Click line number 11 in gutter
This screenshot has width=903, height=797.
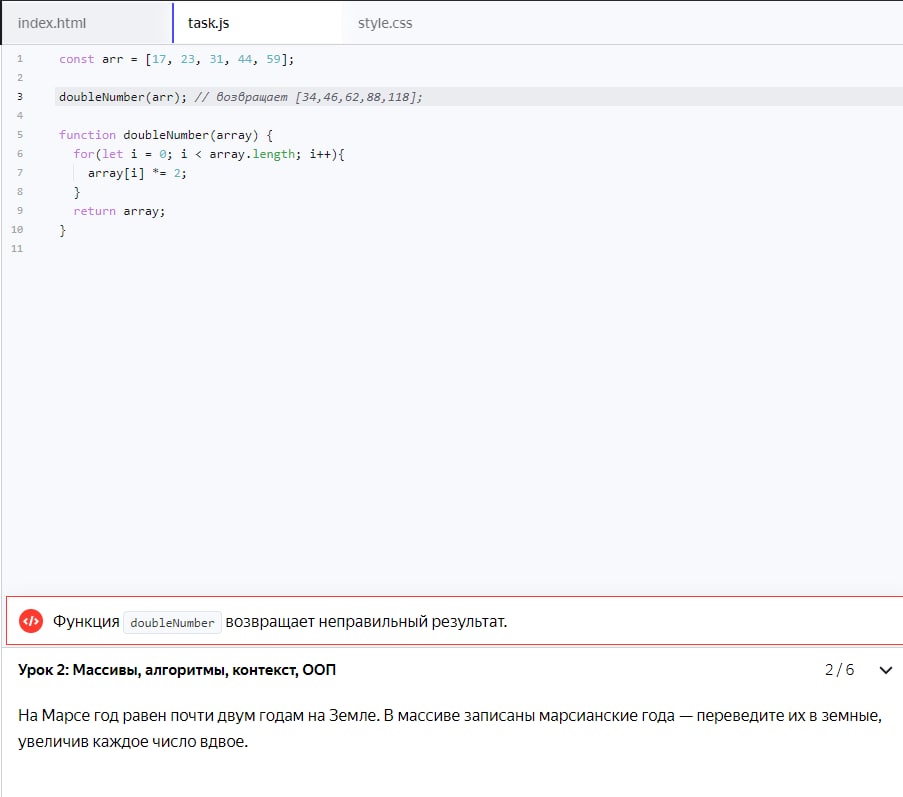coord(17,249)
